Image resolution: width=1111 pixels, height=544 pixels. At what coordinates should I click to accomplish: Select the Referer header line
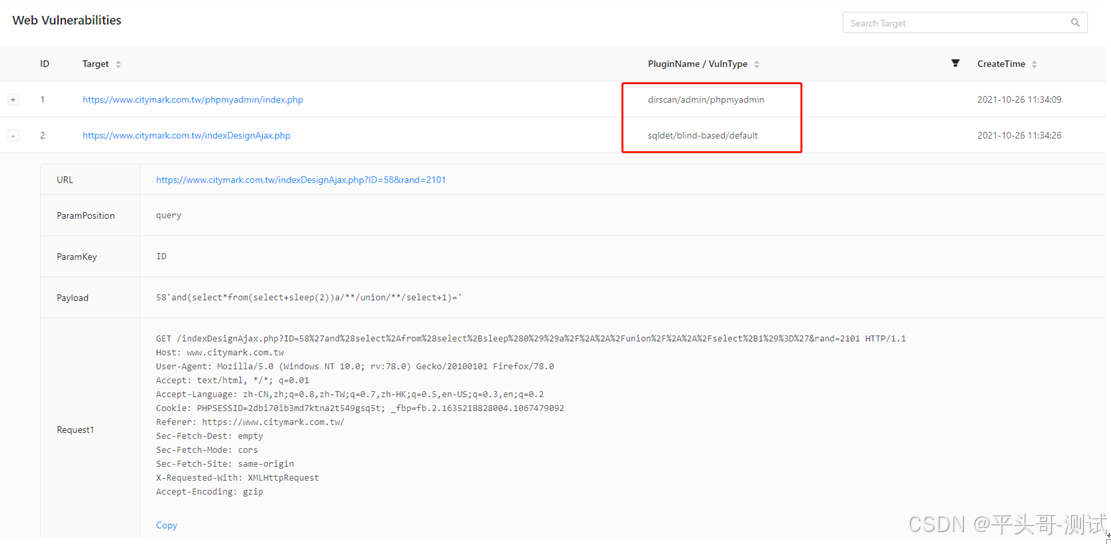[x=250, y=422]
